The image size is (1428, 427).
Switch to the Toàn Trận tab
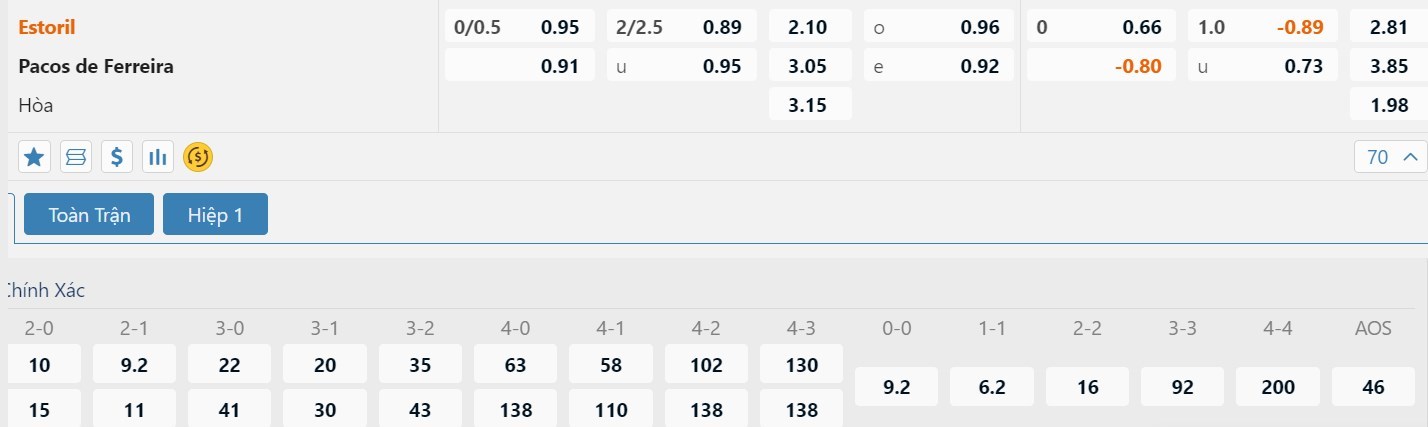(89, 214)
